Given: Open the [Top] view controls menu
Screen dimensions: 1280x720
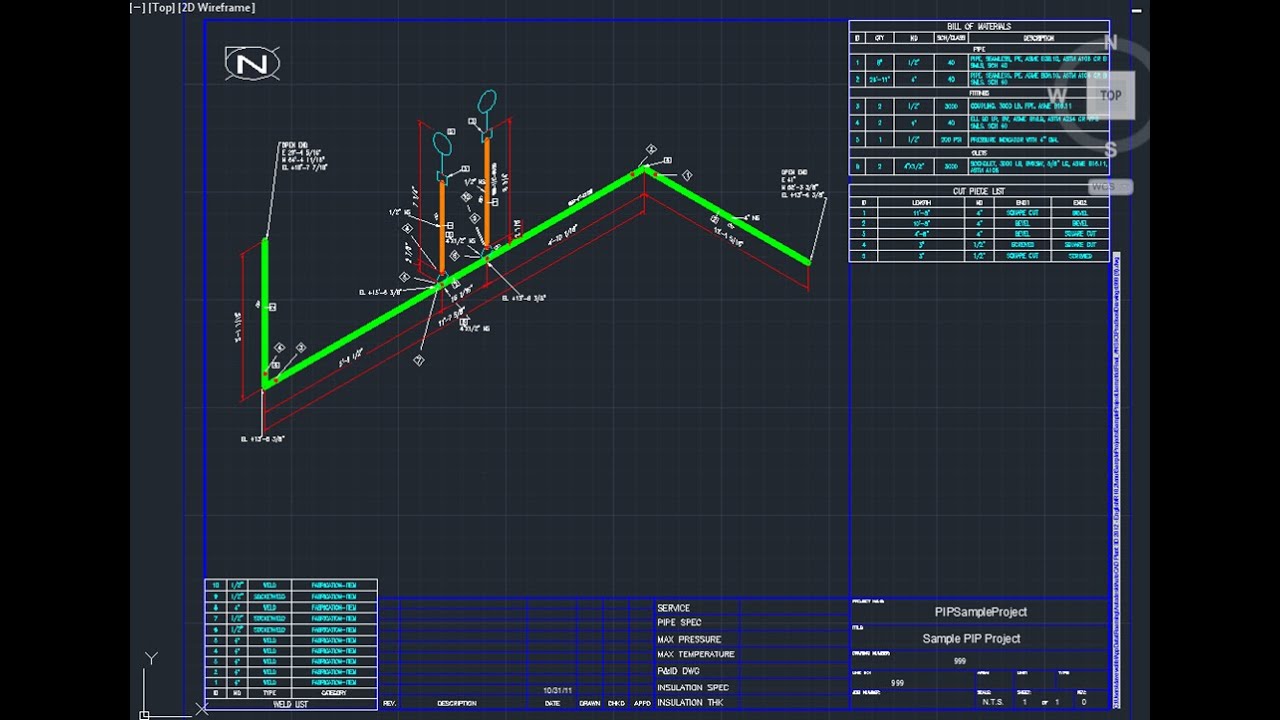Looking at the screenshot, I should pyautogui.click(x=162, y=8).
